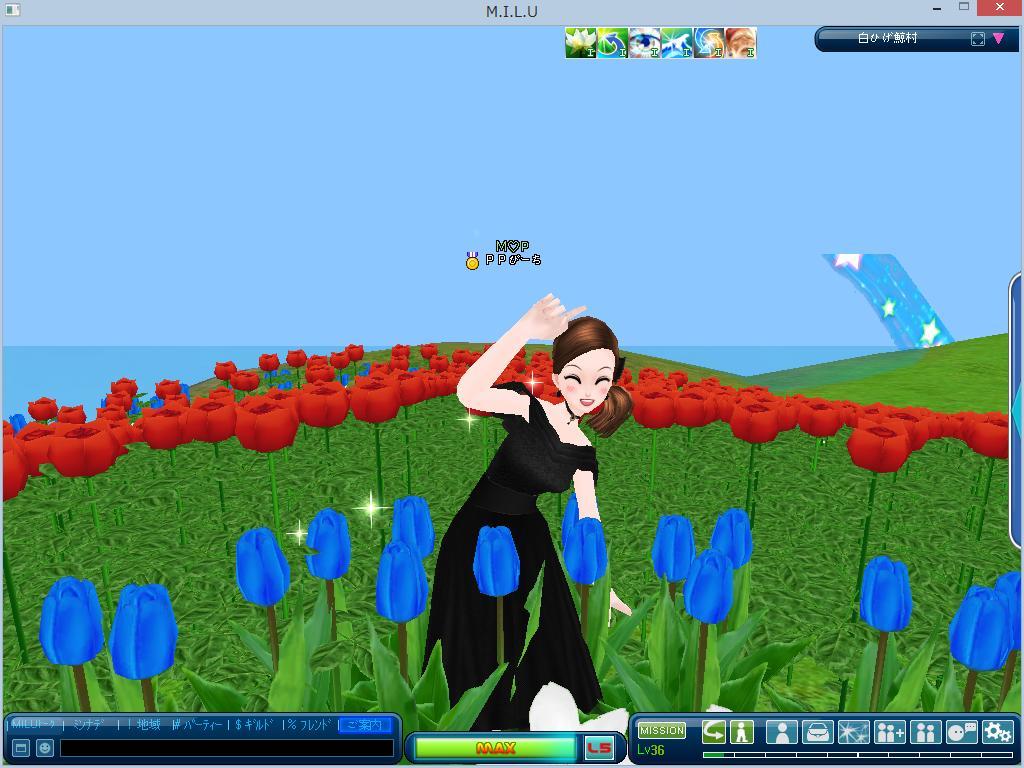Click the sparkle effects icon
The image size is (1024, 768).
pos(853,732)
